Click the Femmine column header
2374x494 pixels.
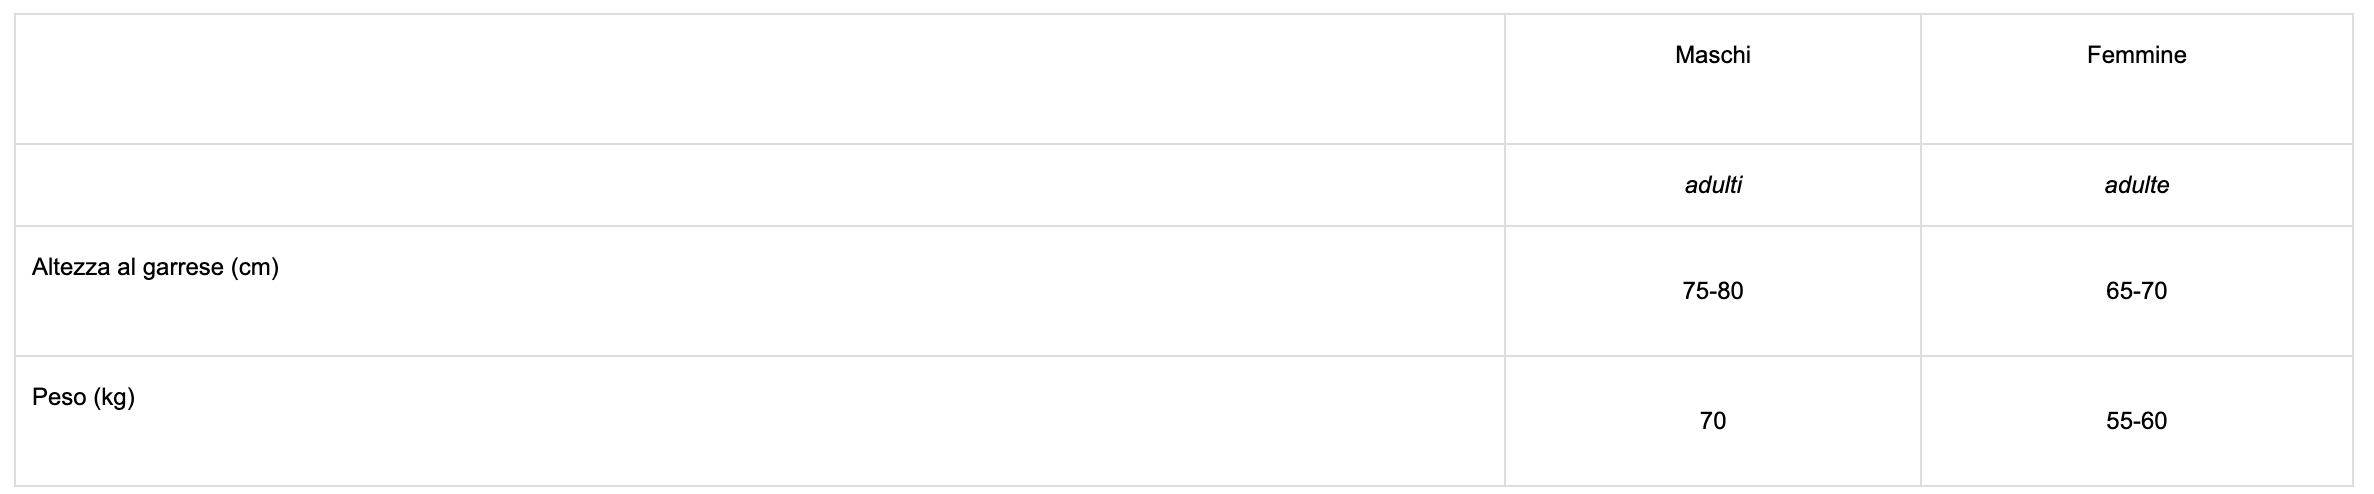pos(2136,56)
